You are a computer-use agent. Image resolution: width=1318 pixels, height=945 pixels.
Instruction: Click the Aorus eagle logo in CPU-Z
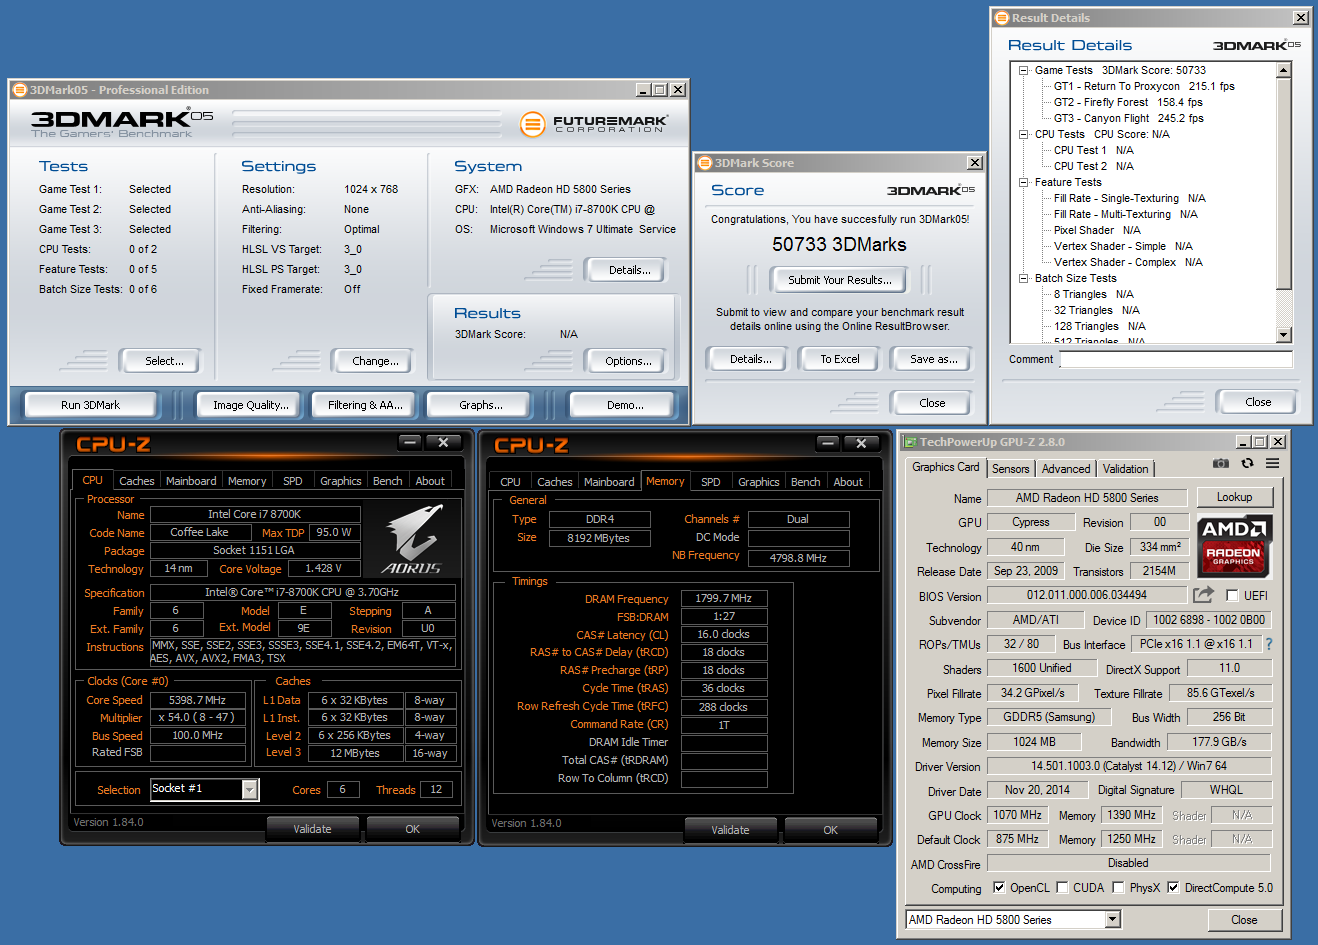[x=412, y=539]
